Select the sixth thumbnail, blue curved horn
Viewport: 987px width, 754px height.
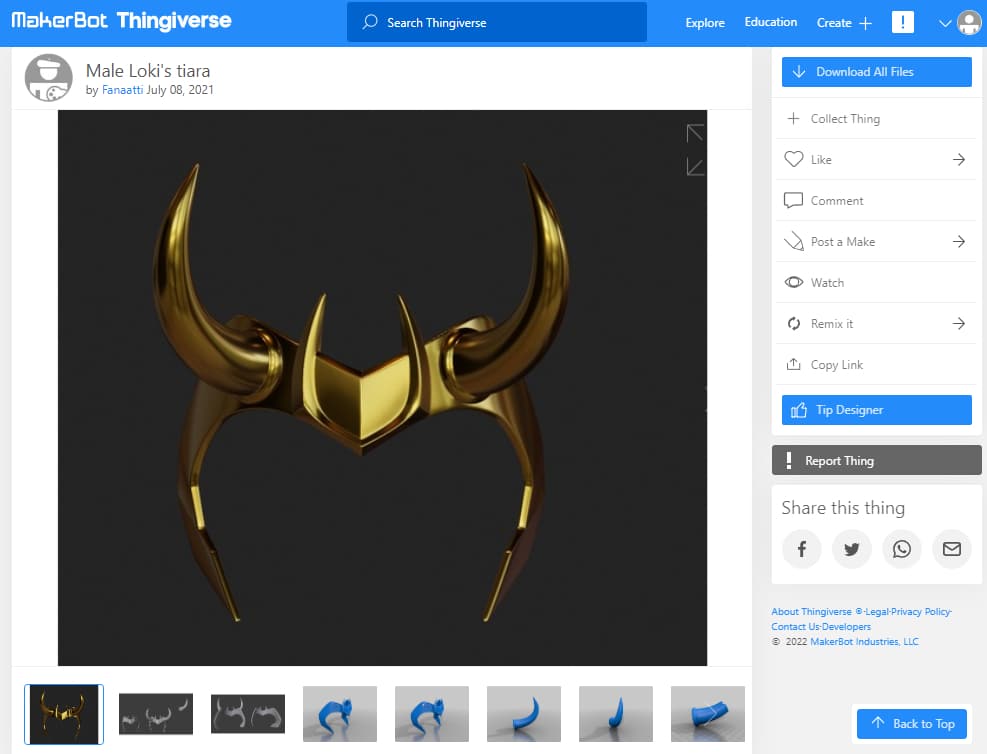[524, 714]
